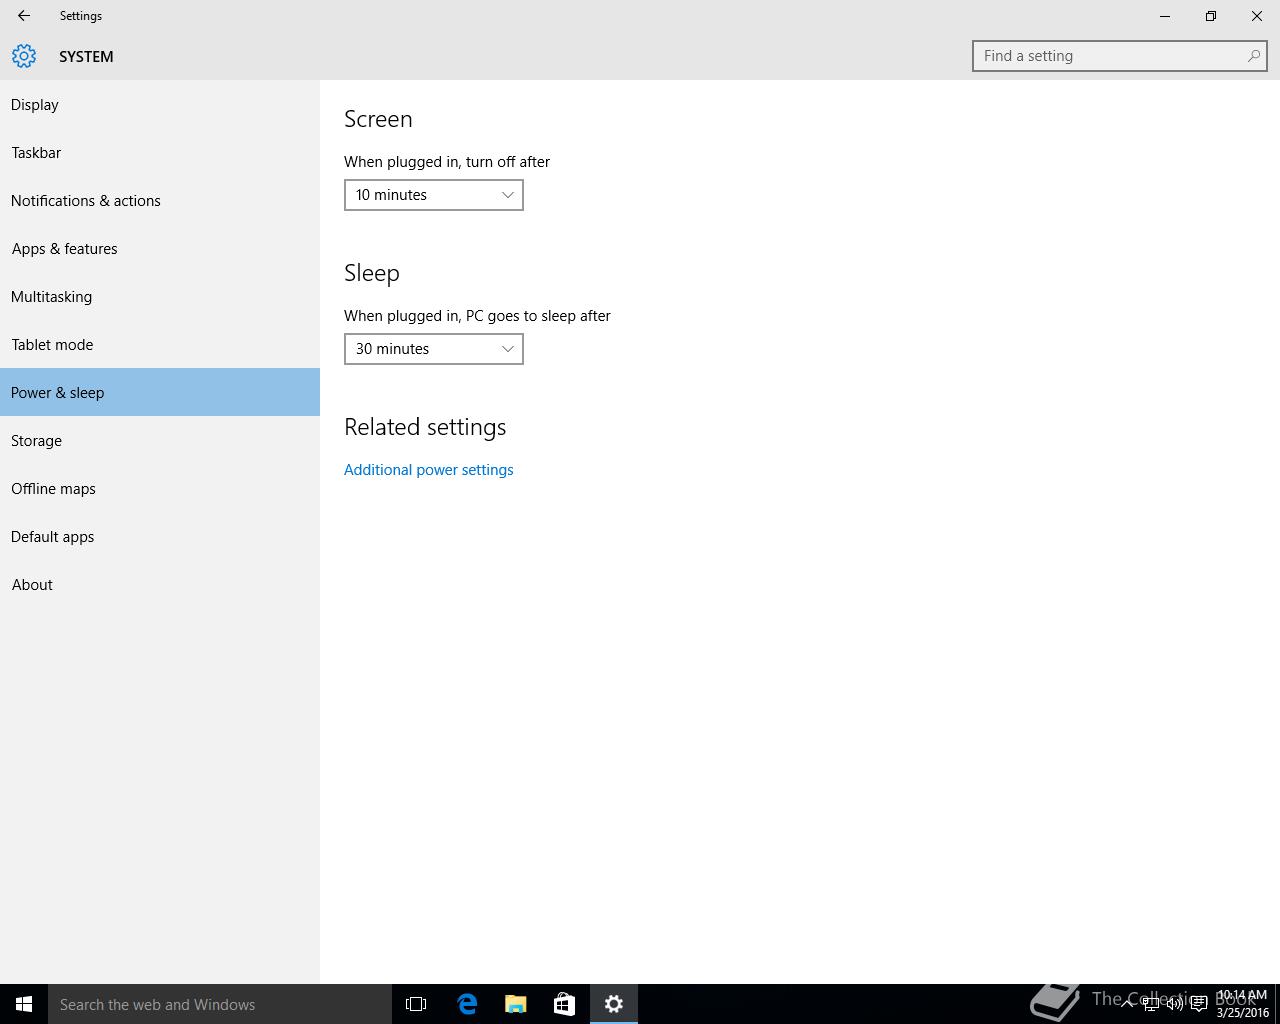Open the screen turn off time dropdown
Viewport: 1280px width, 1024px height.
click(434, 195)
